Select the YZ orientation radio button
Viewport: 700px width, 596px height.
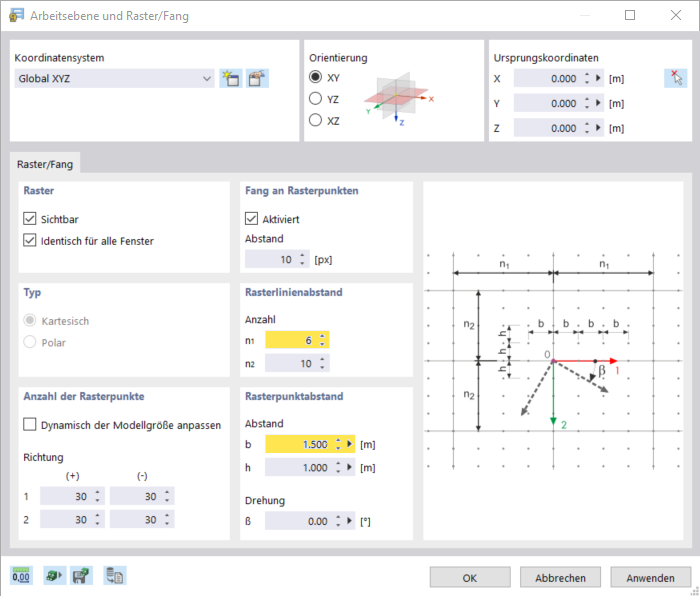pyautogui.click(x=316, y=98)
